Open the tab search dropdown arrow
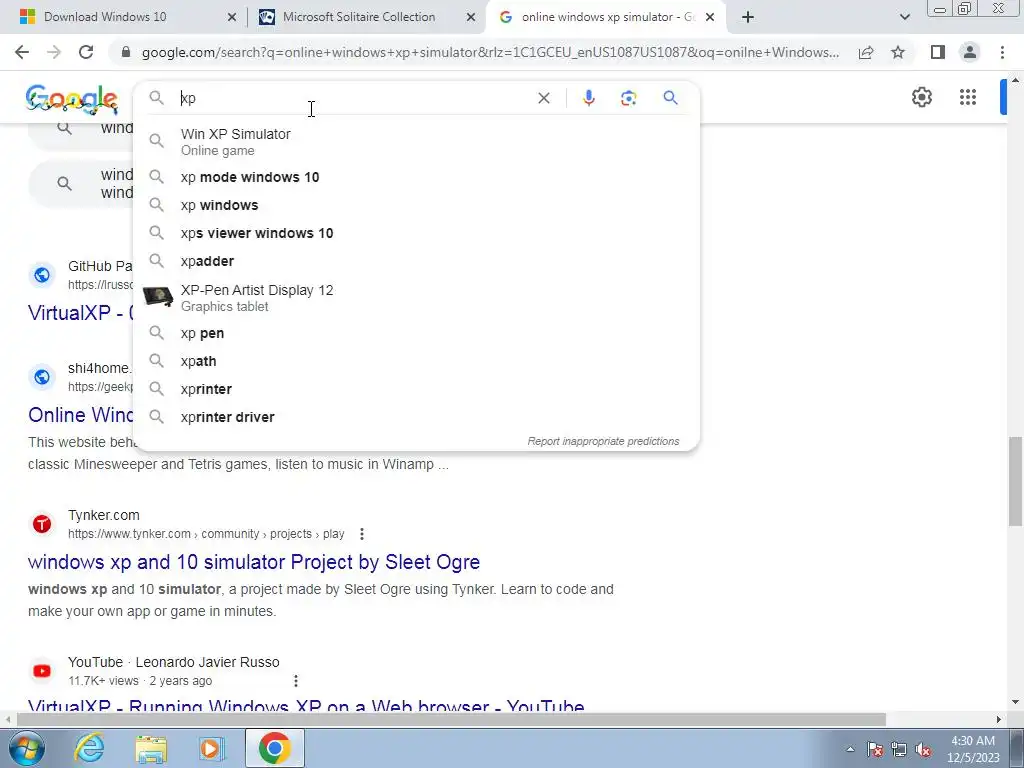 pyautogui.click(x=904, y=17)
